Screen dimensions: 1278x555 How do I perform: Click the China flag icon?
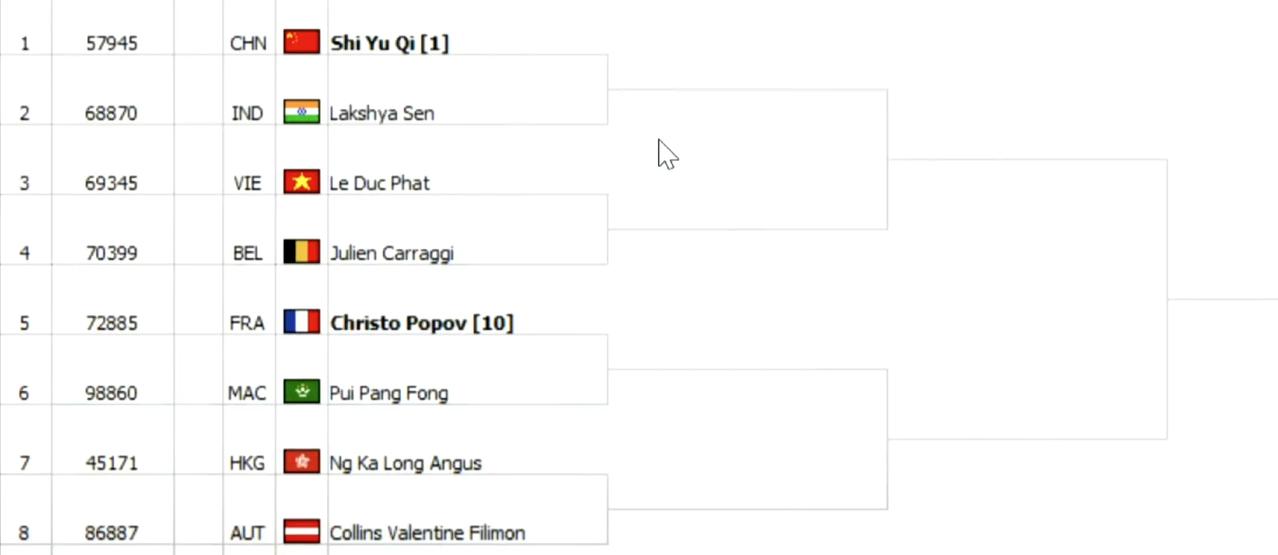301,42
